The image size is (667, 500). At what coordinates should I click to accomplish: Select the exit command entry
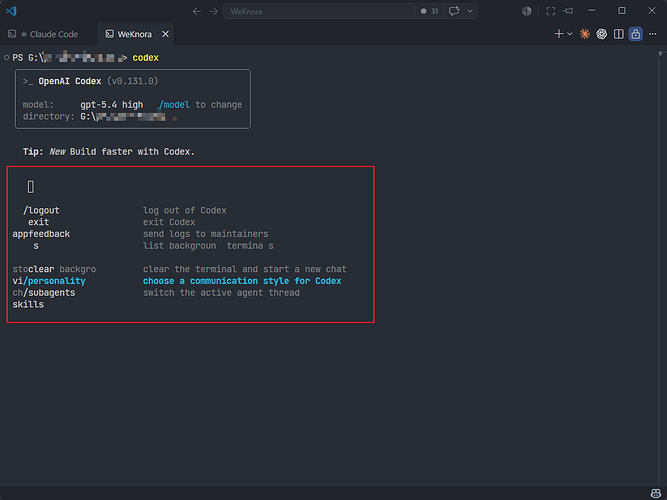pos(38,222)
